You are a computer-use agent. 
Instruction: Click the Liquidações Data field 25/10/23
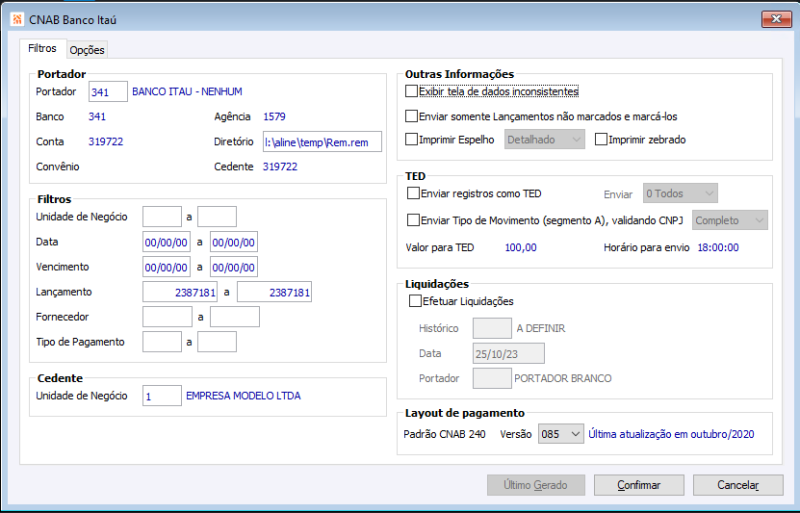(509, 353)
